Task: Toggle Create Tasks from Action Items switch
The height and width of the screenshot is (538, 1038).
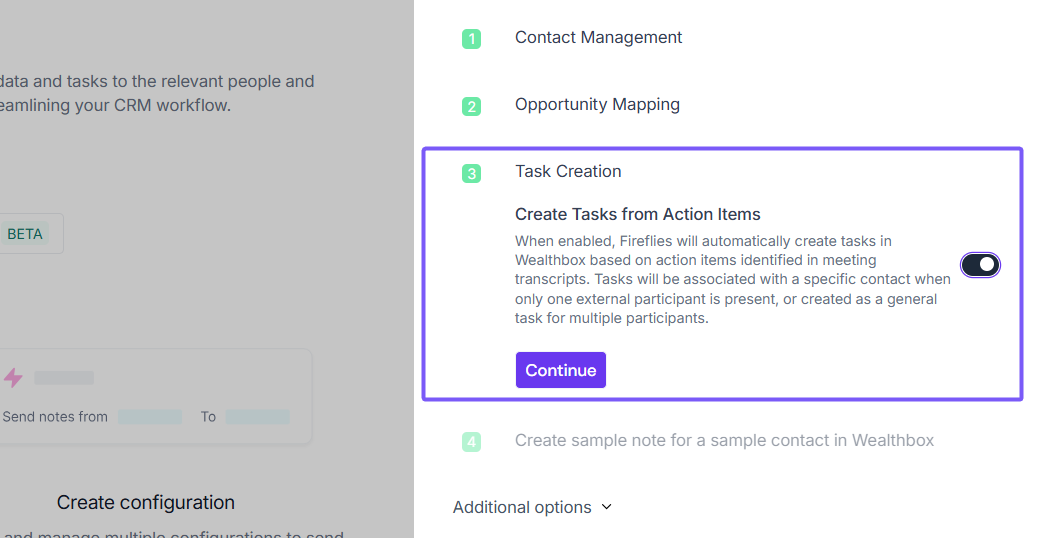Action: point(980,265)
